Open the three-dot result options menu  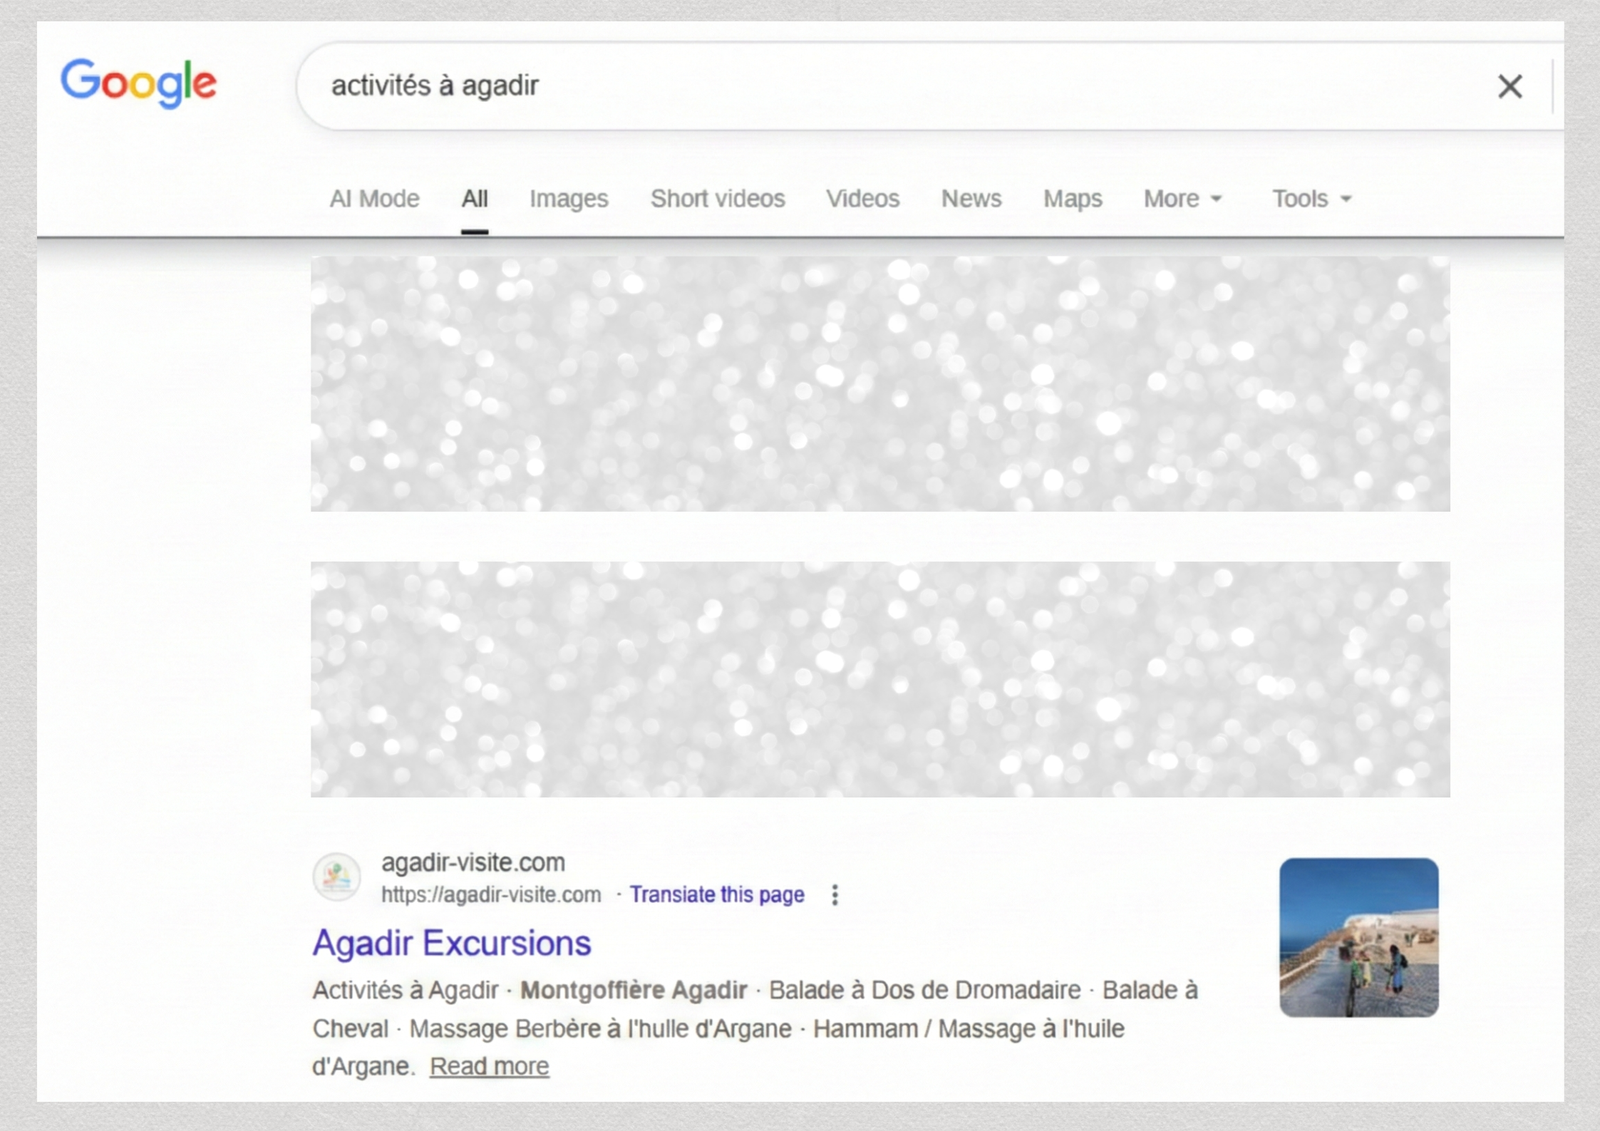[x=835, y=895]
